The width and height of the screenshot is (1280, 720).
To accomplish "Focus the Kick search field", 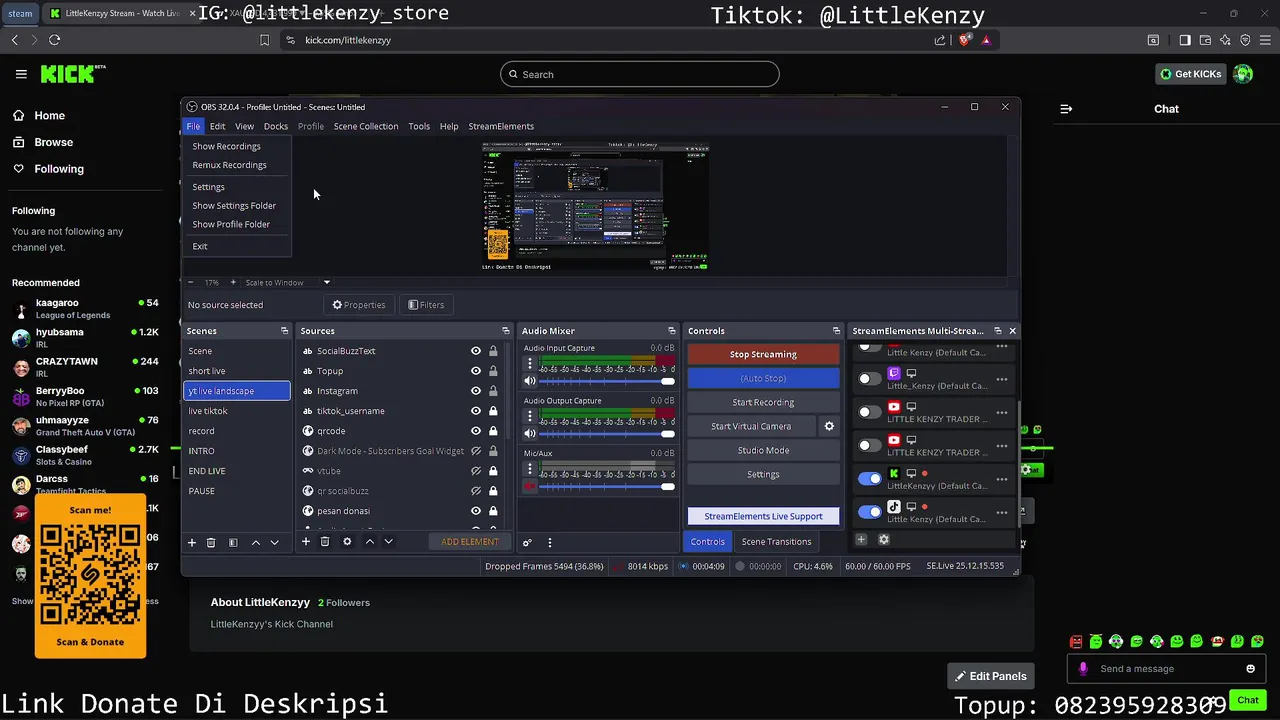I will [x=640, y=74].
